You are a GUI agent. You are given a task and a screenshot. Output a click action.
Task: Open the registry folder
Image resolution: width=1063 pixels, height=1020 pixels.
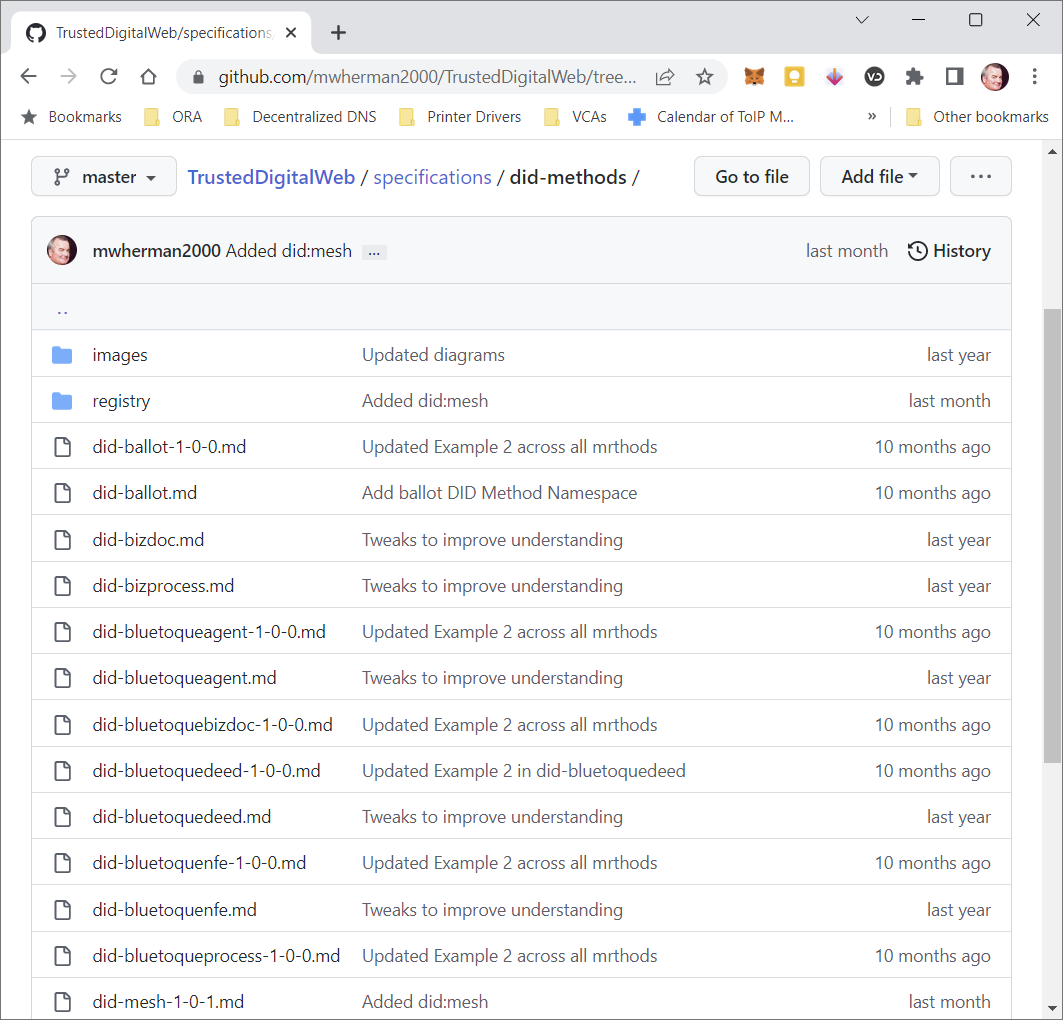pos(121,401)
